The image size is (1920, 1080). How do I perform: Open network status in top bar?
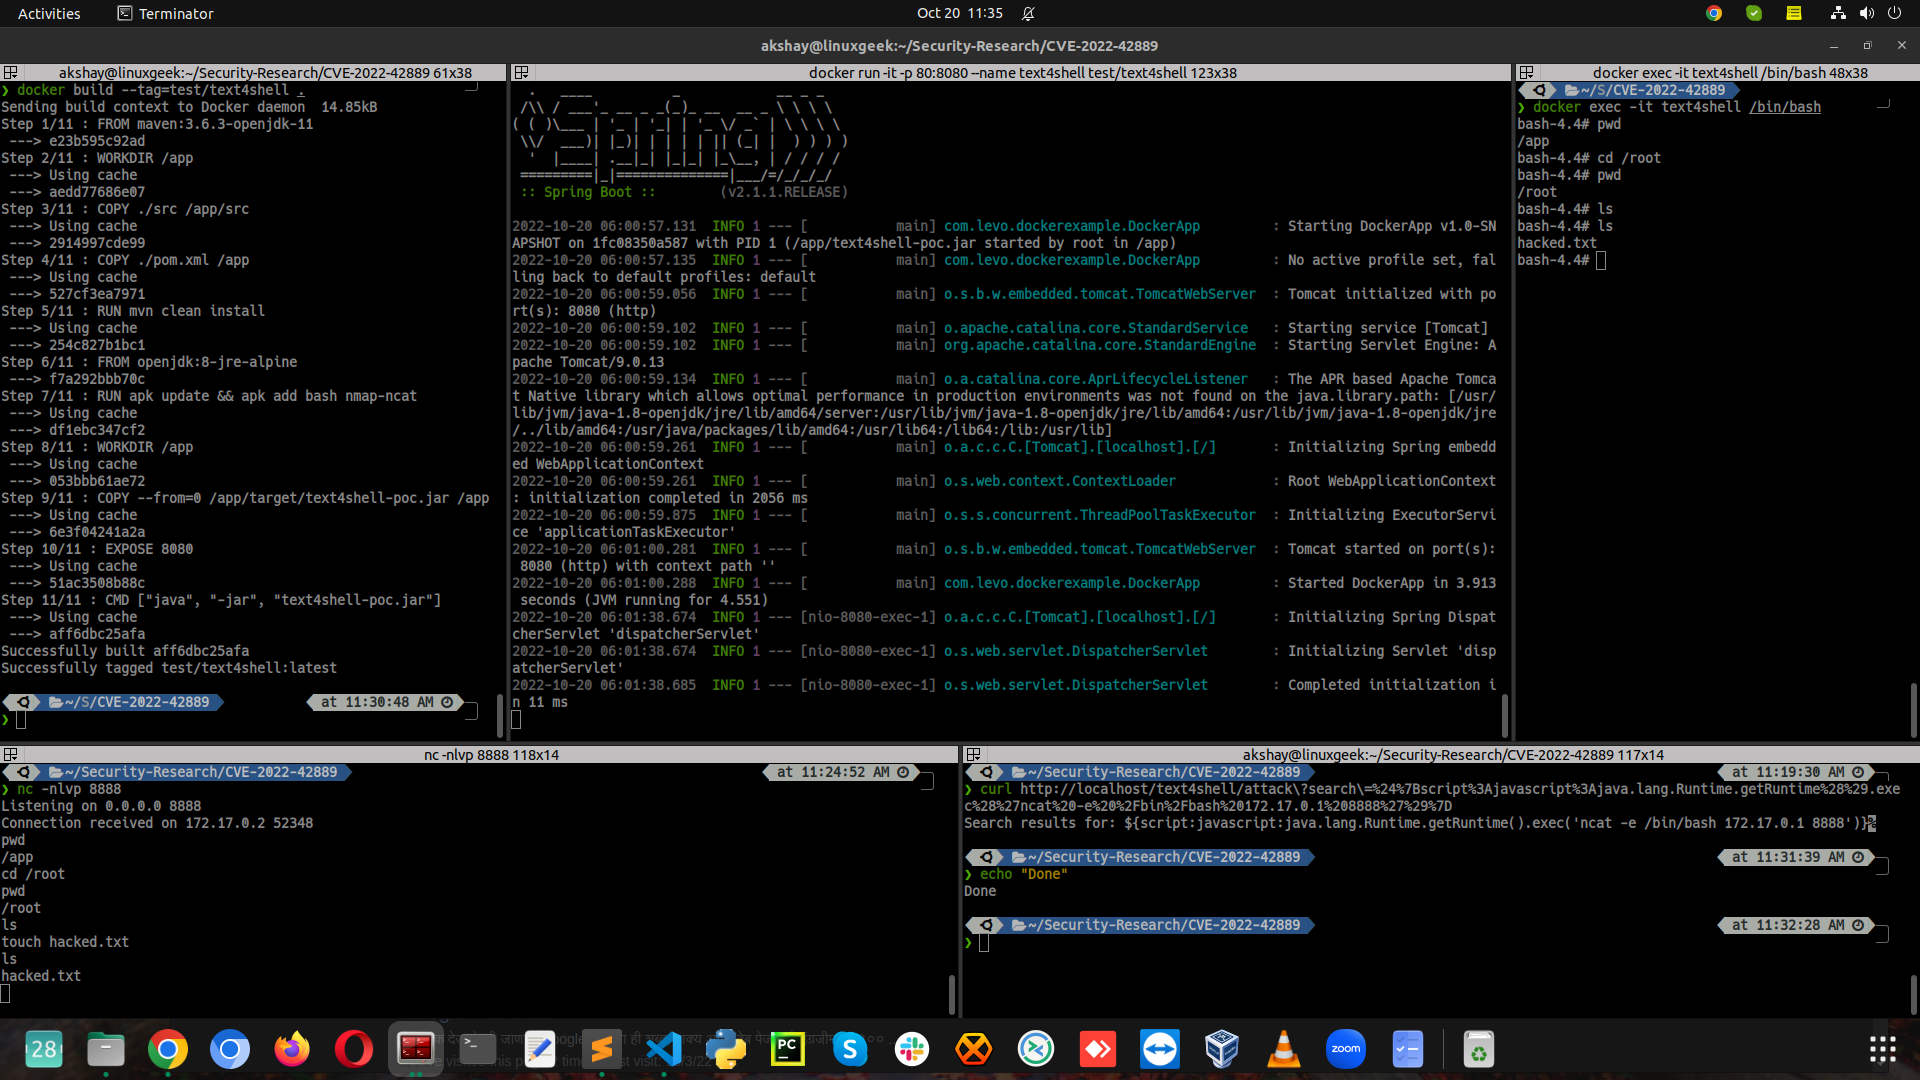[x=1838, y=13]
